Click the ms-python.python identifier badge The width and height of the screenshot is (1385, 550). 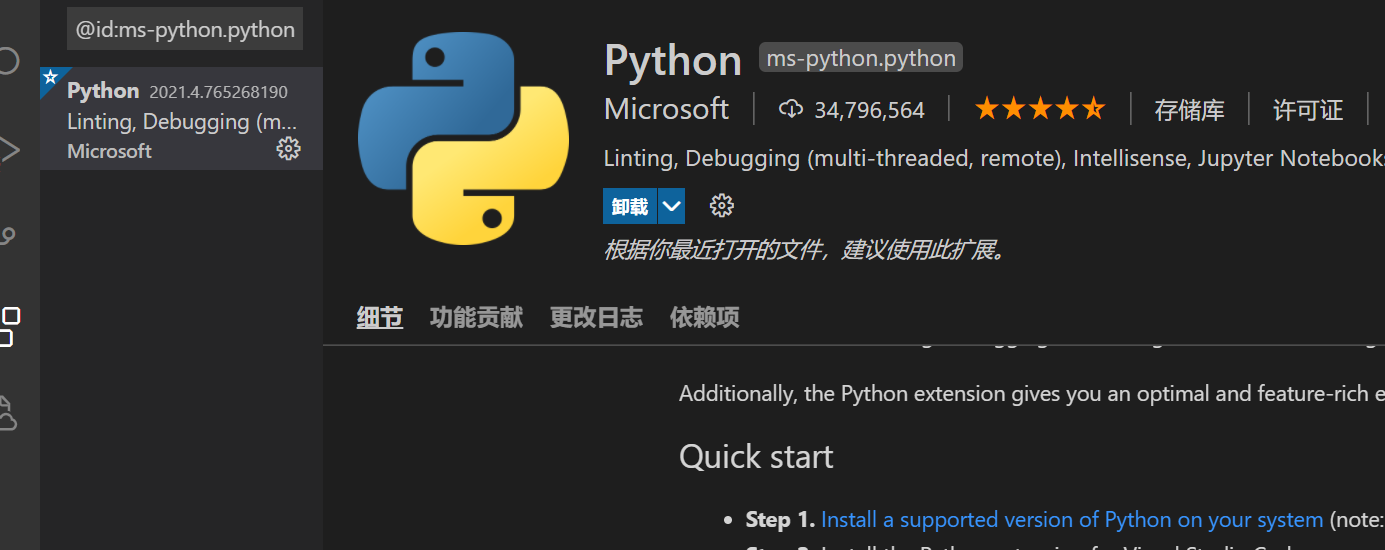click(x=861, y=59)
